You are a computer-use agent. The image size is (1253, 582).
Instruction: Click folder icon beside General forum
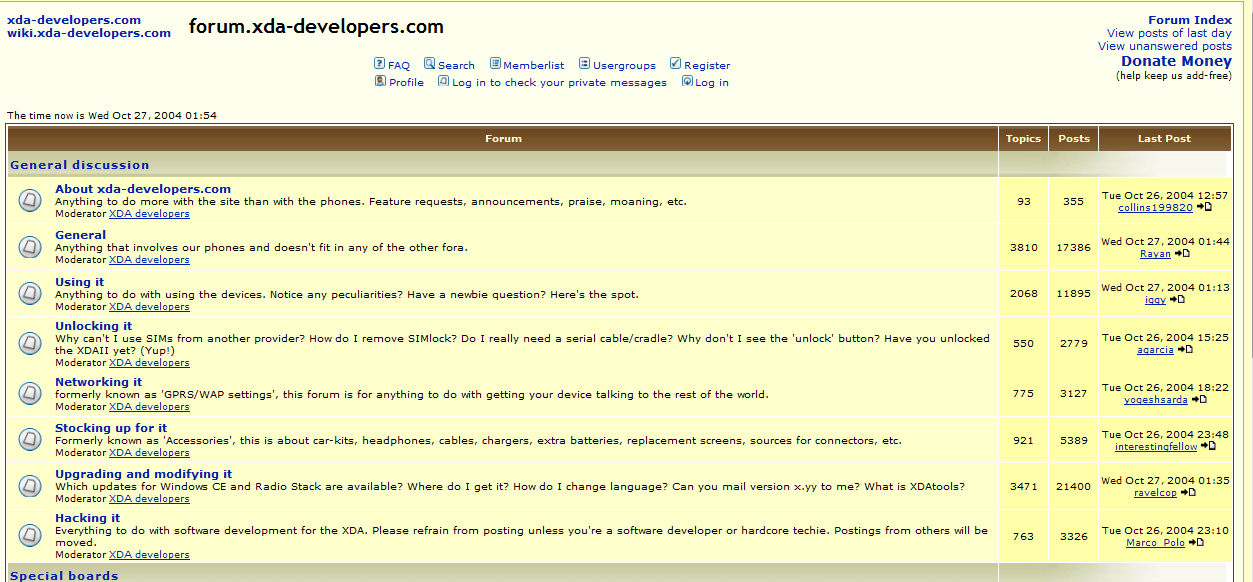(x=30, y=247)
